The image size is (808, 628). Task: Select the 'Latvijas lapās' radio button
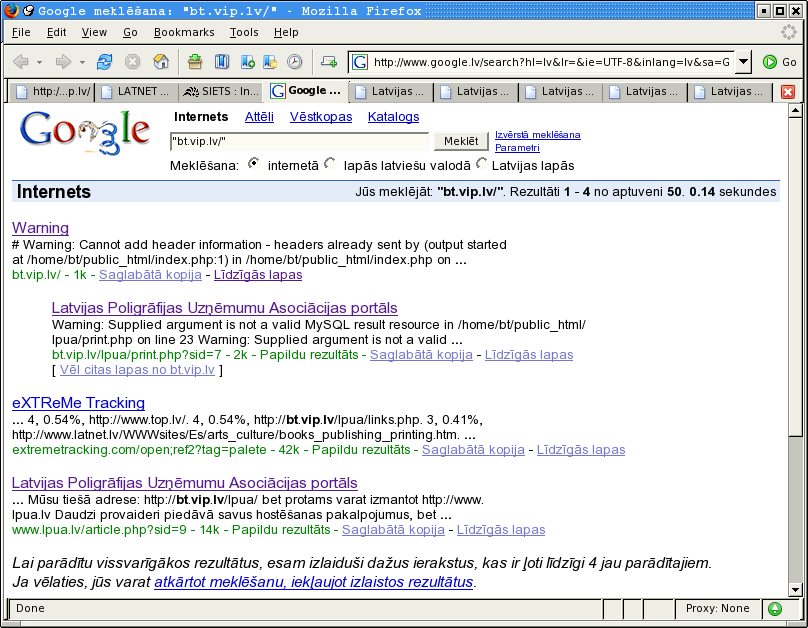click(482, 164)
